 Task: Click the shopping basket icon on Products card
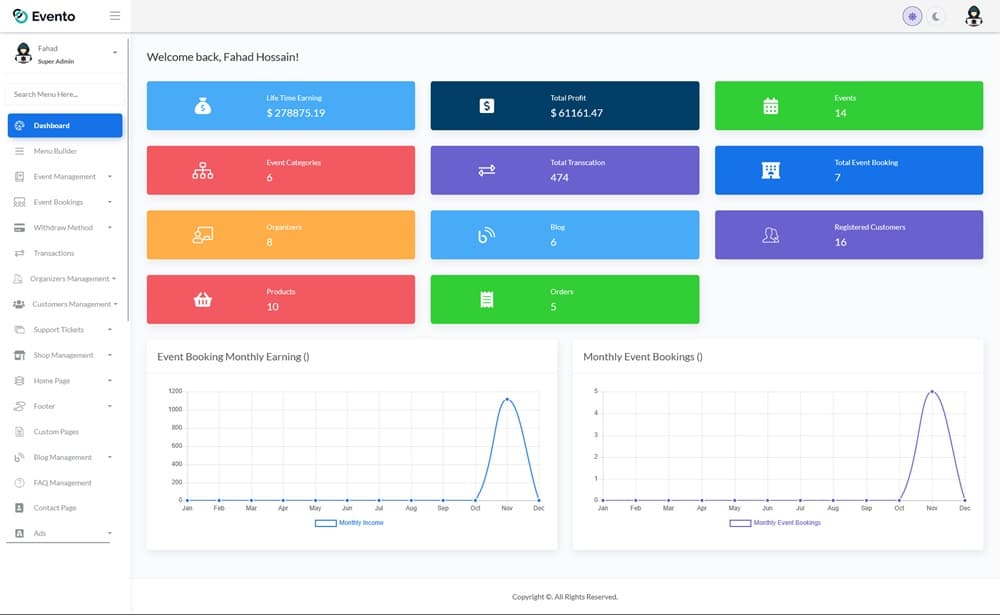coord(202,300)
